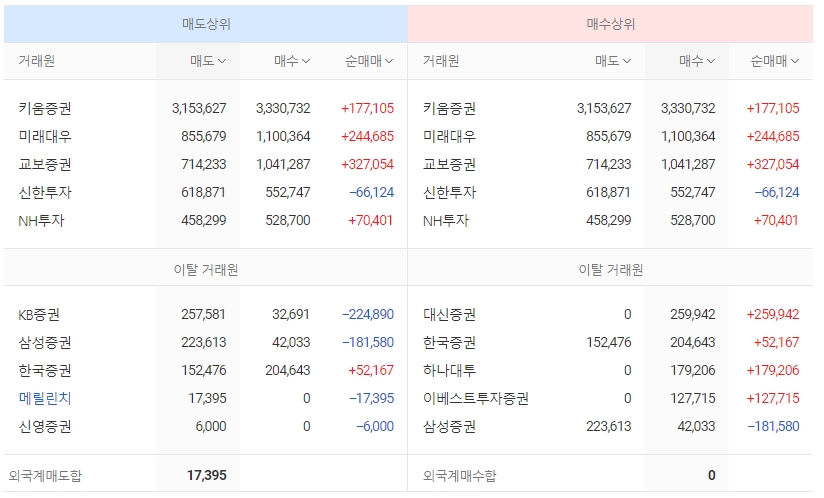Select 한국증권 in 매도상위 이탈 거래원

(x=45, y=370)
